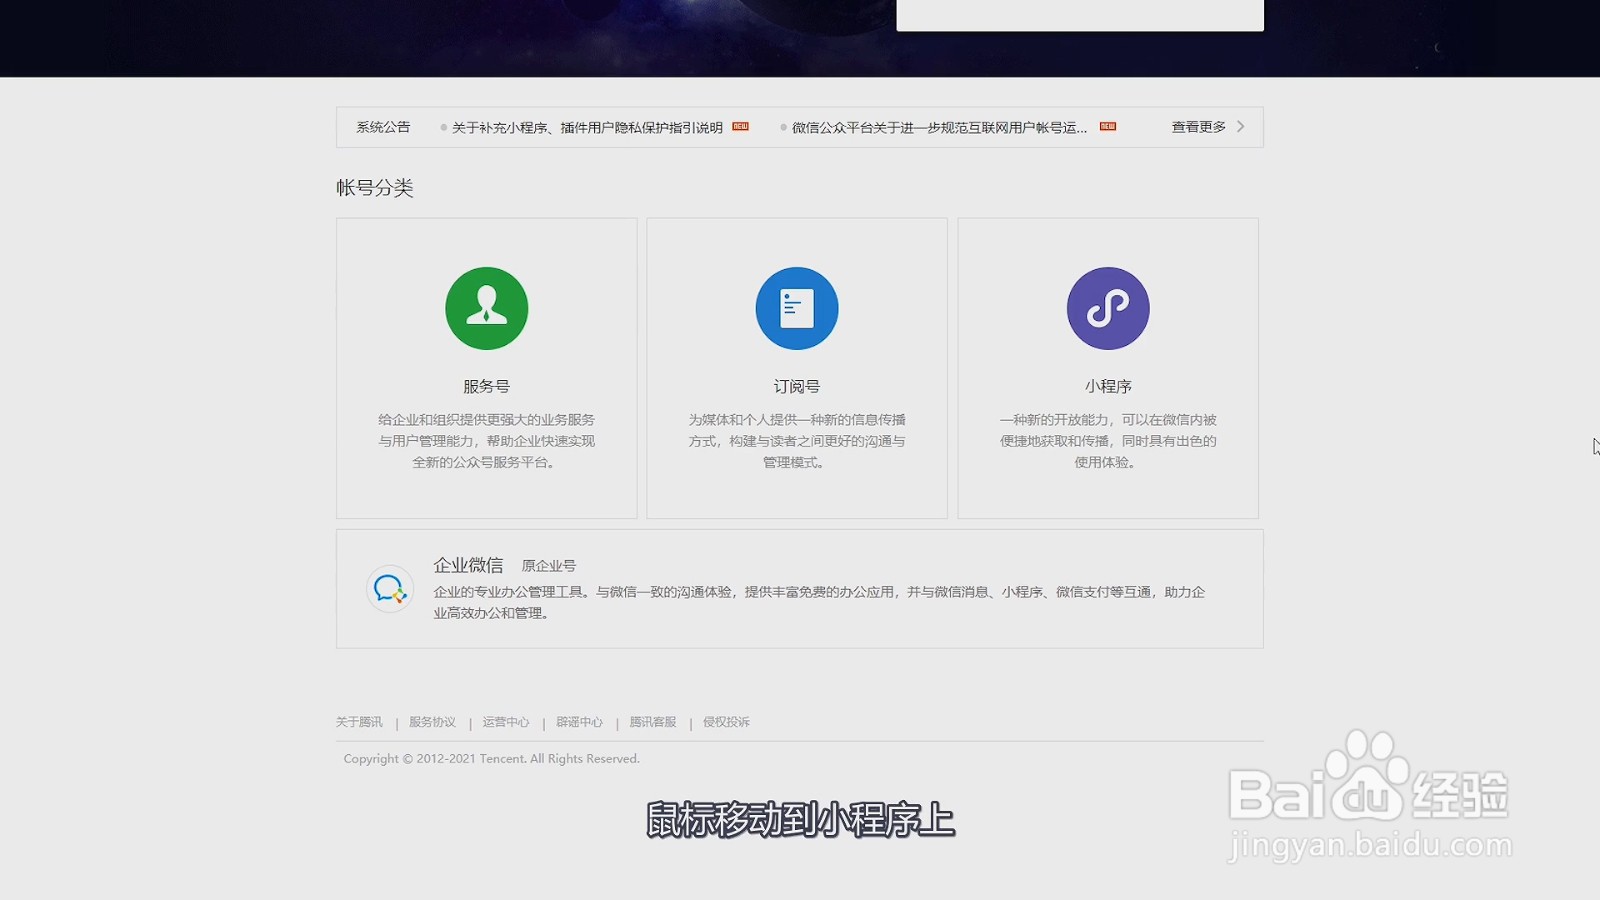Viewport: 1600px width, 900px height.
Task: Click the blue 订阅号 document icon
Action: [x=796, y=308]
